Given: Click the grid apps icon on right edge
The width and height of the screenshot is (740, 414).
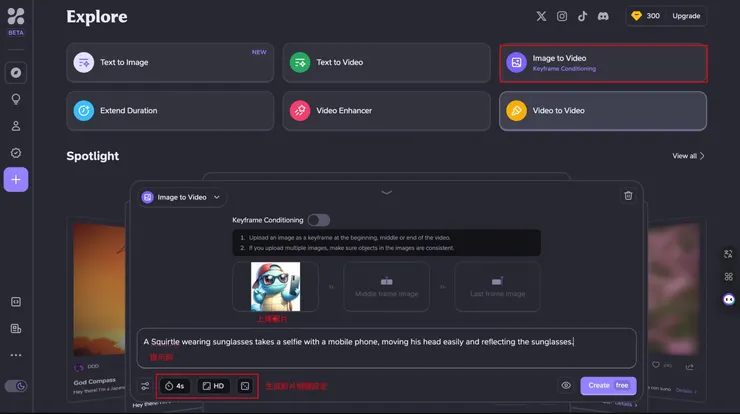Looking at the screenshot, I should 728,277.
